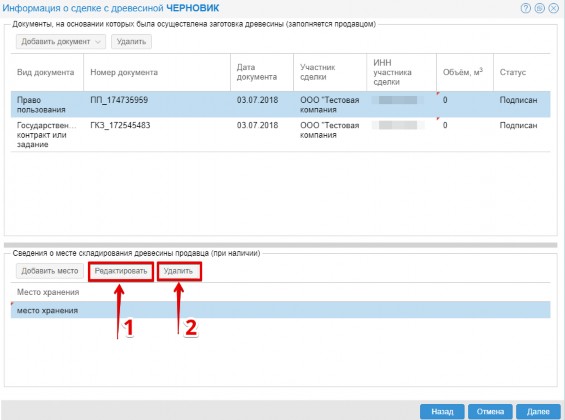Click the Место хранения column header
Image resolution: width=565 pixels, height=420 pixels.
(x=48, y=292)
